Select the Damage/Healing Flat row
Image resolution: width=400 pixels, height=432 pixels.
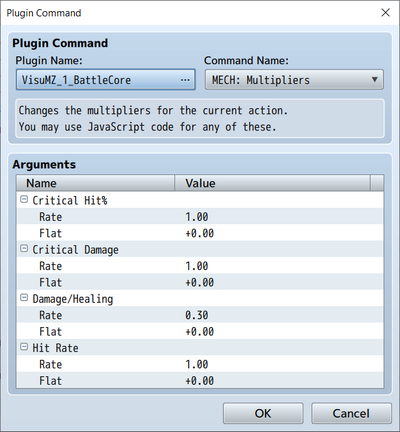click(200, 331)
